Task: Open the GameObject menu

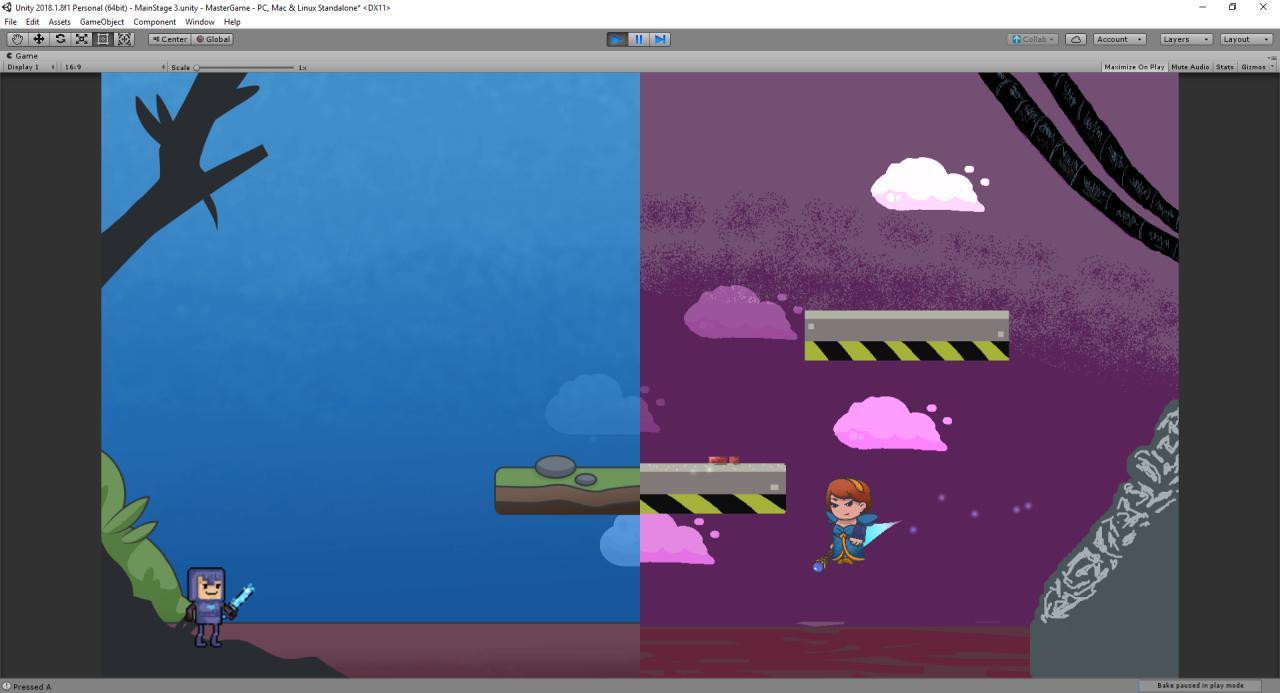Action: [x=102, y=22]
